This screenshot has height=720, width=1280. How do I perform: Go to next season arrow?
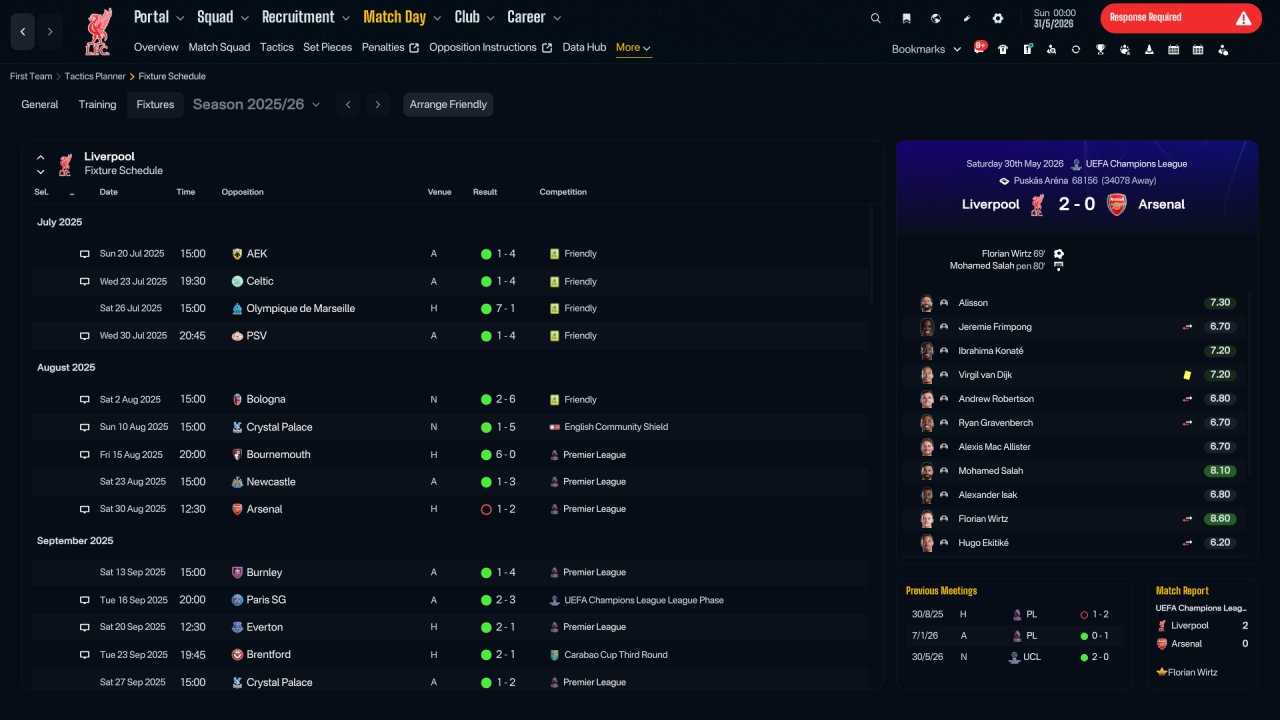pyautogui.click(x=377, y=105)
